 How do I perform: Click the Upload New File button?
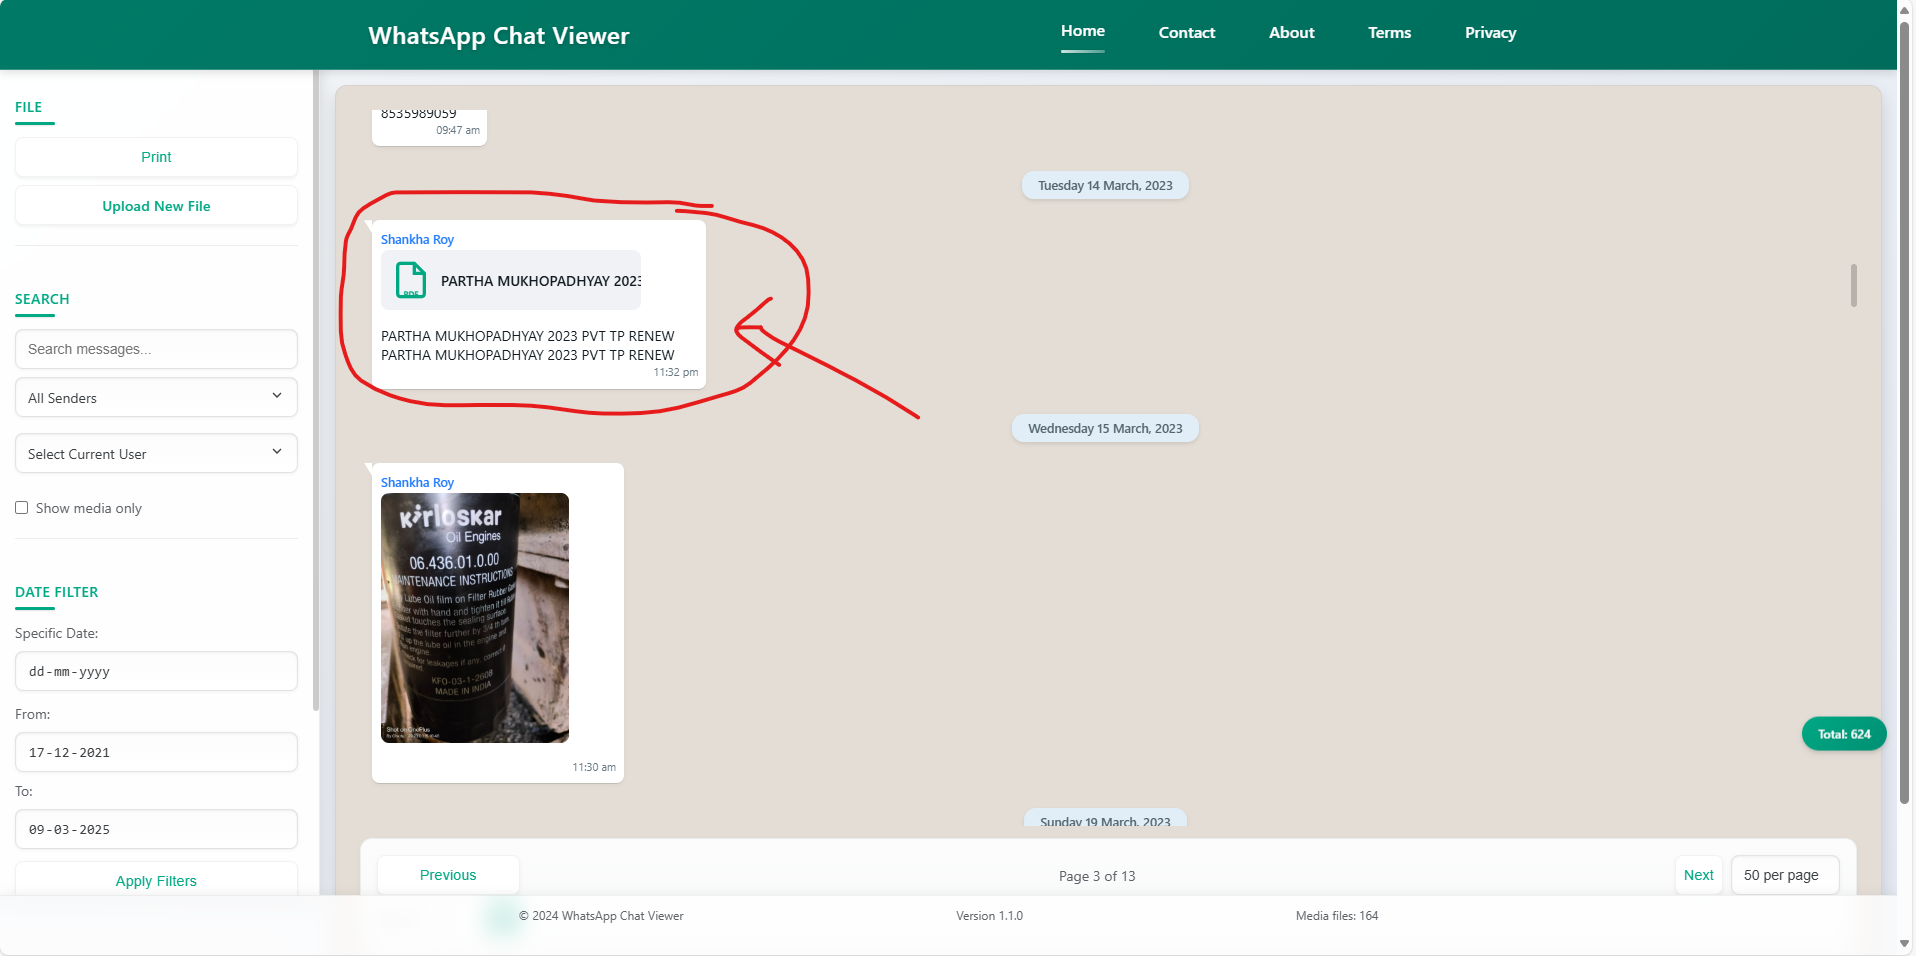(x=155, y=205)
